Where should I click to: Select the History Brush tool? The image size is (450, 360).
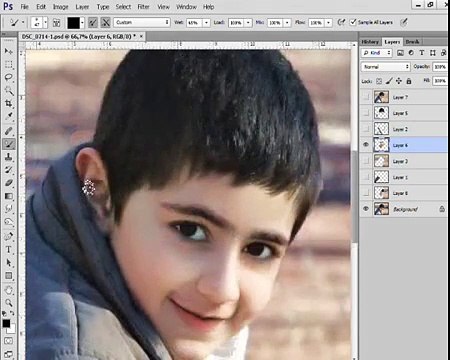pos(9,170)
